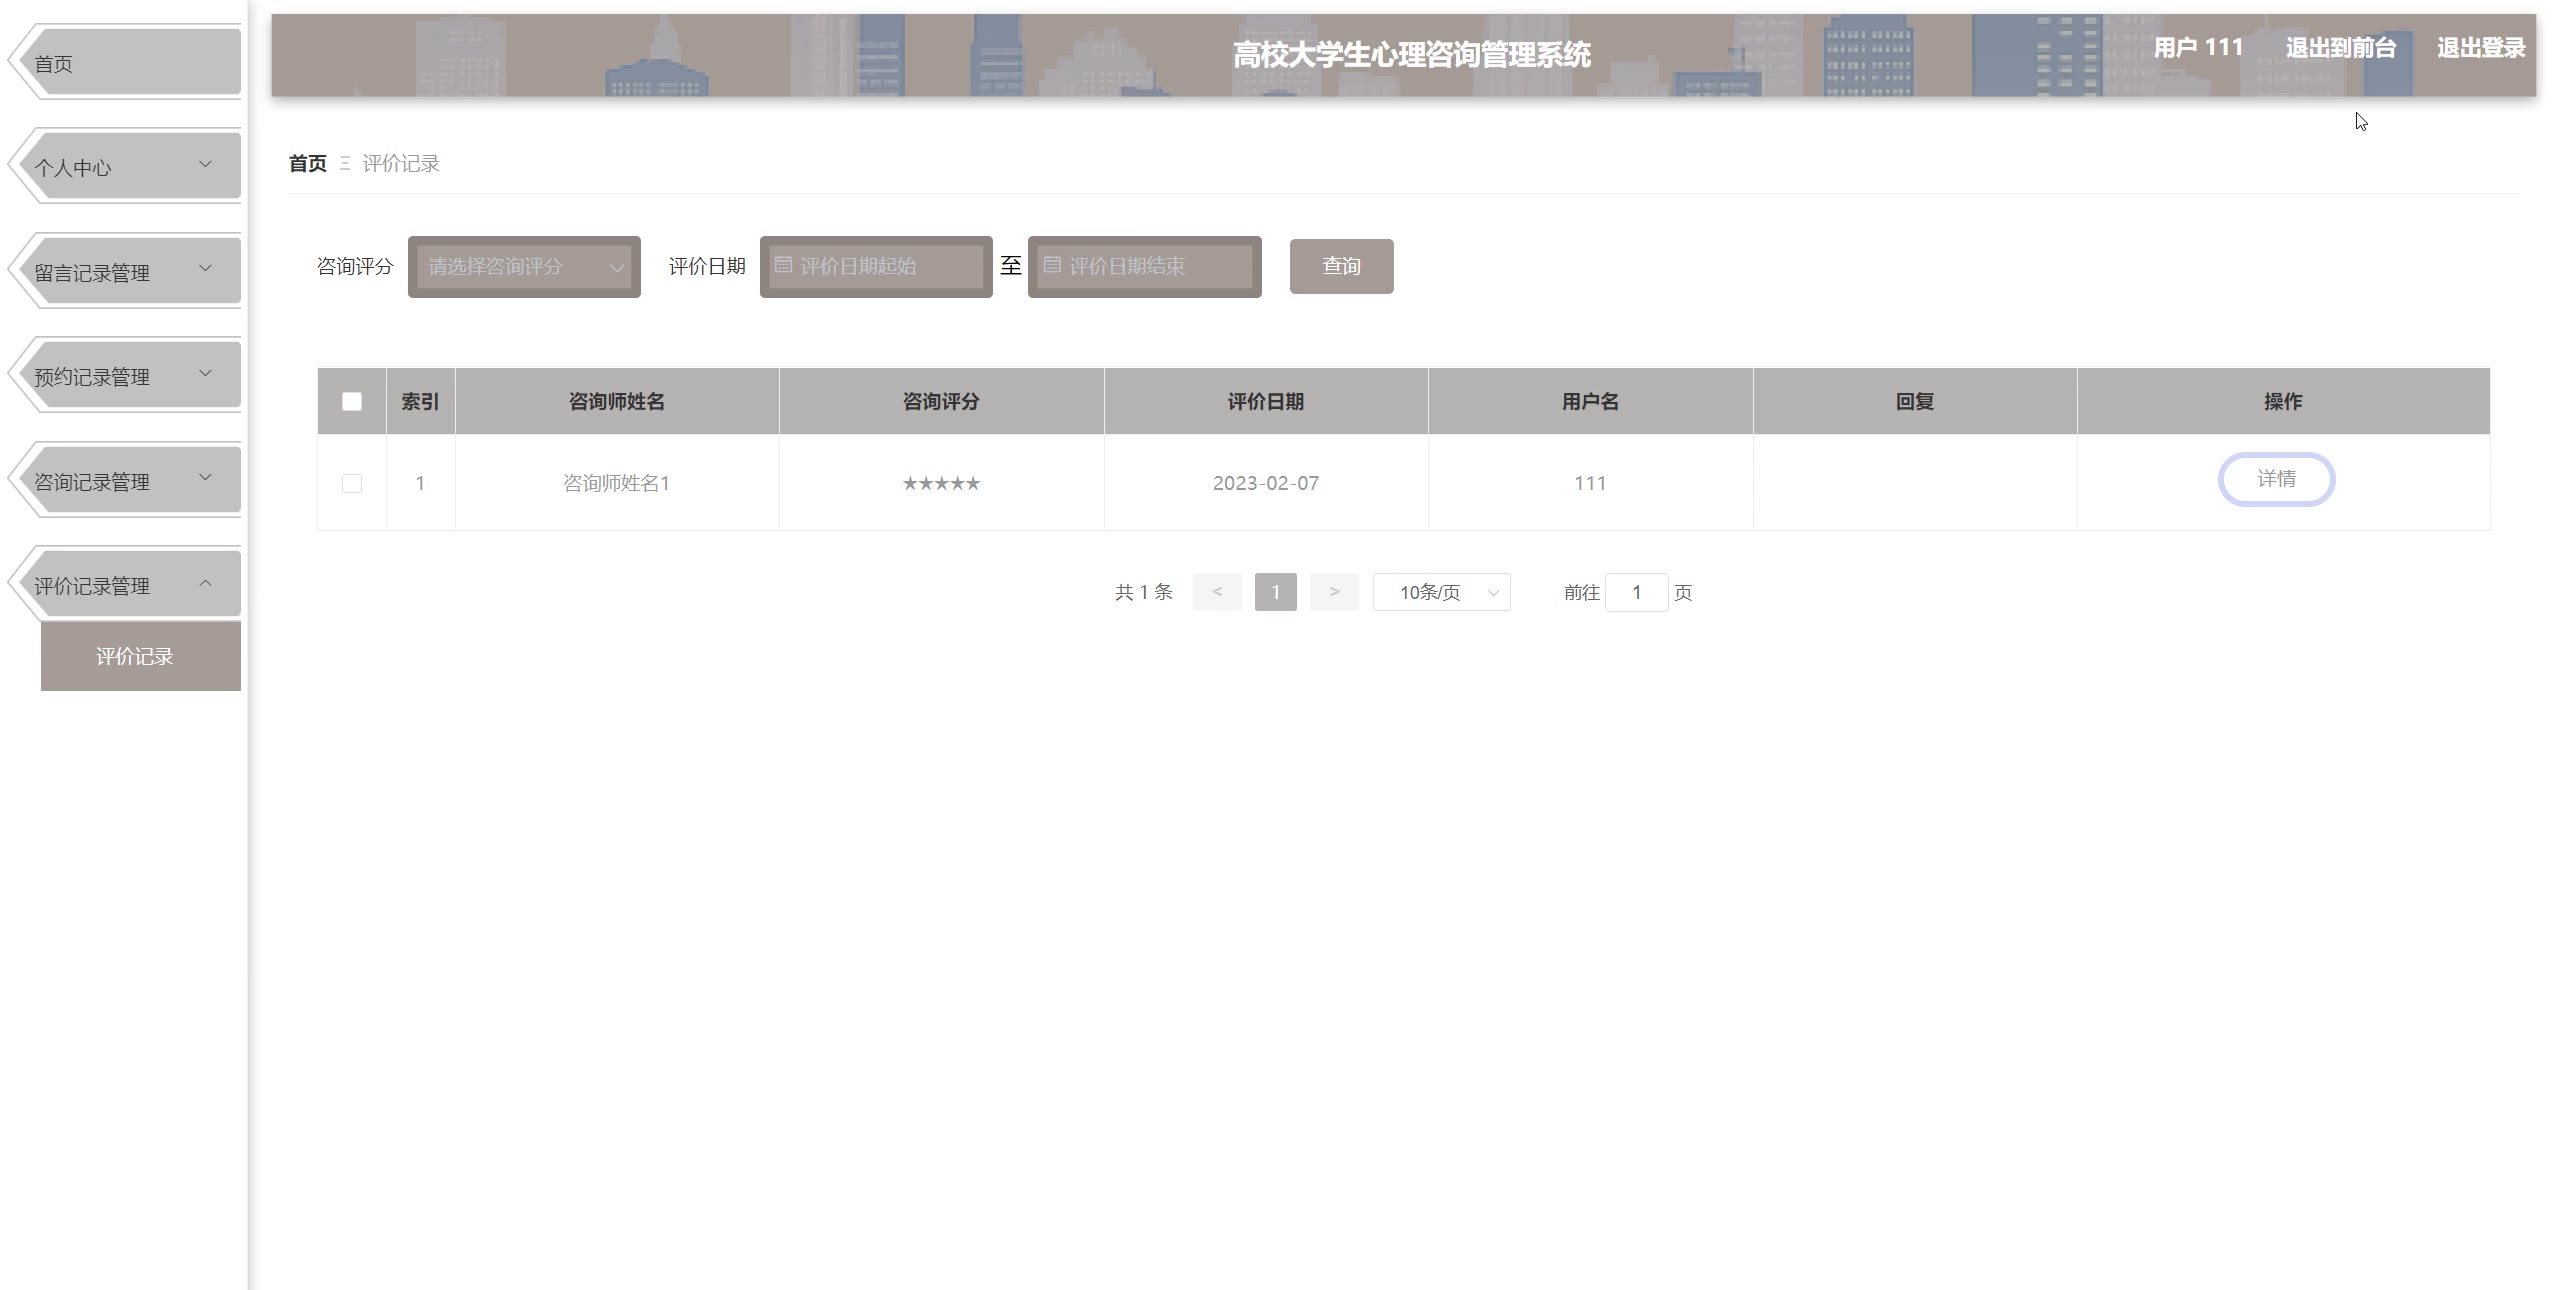
Task: Open 详情 for the first record
Action: (2275, 479)
